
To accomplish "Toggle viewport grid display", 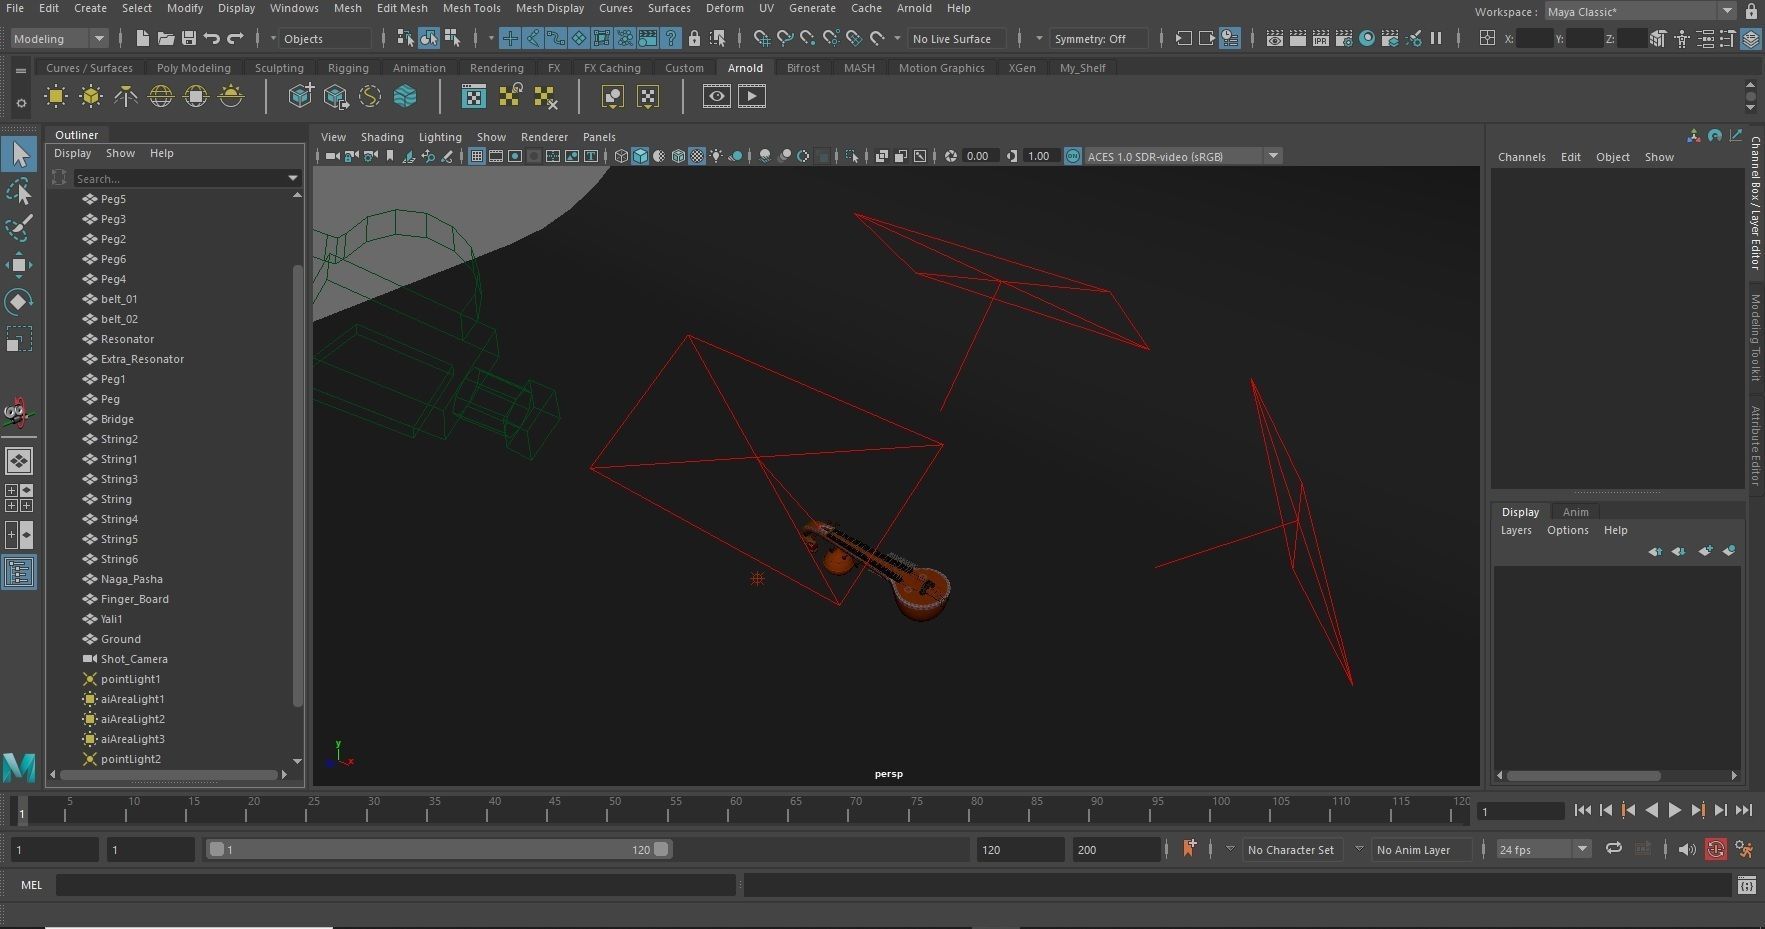I will pyautogui.click(x=477, y=156).
